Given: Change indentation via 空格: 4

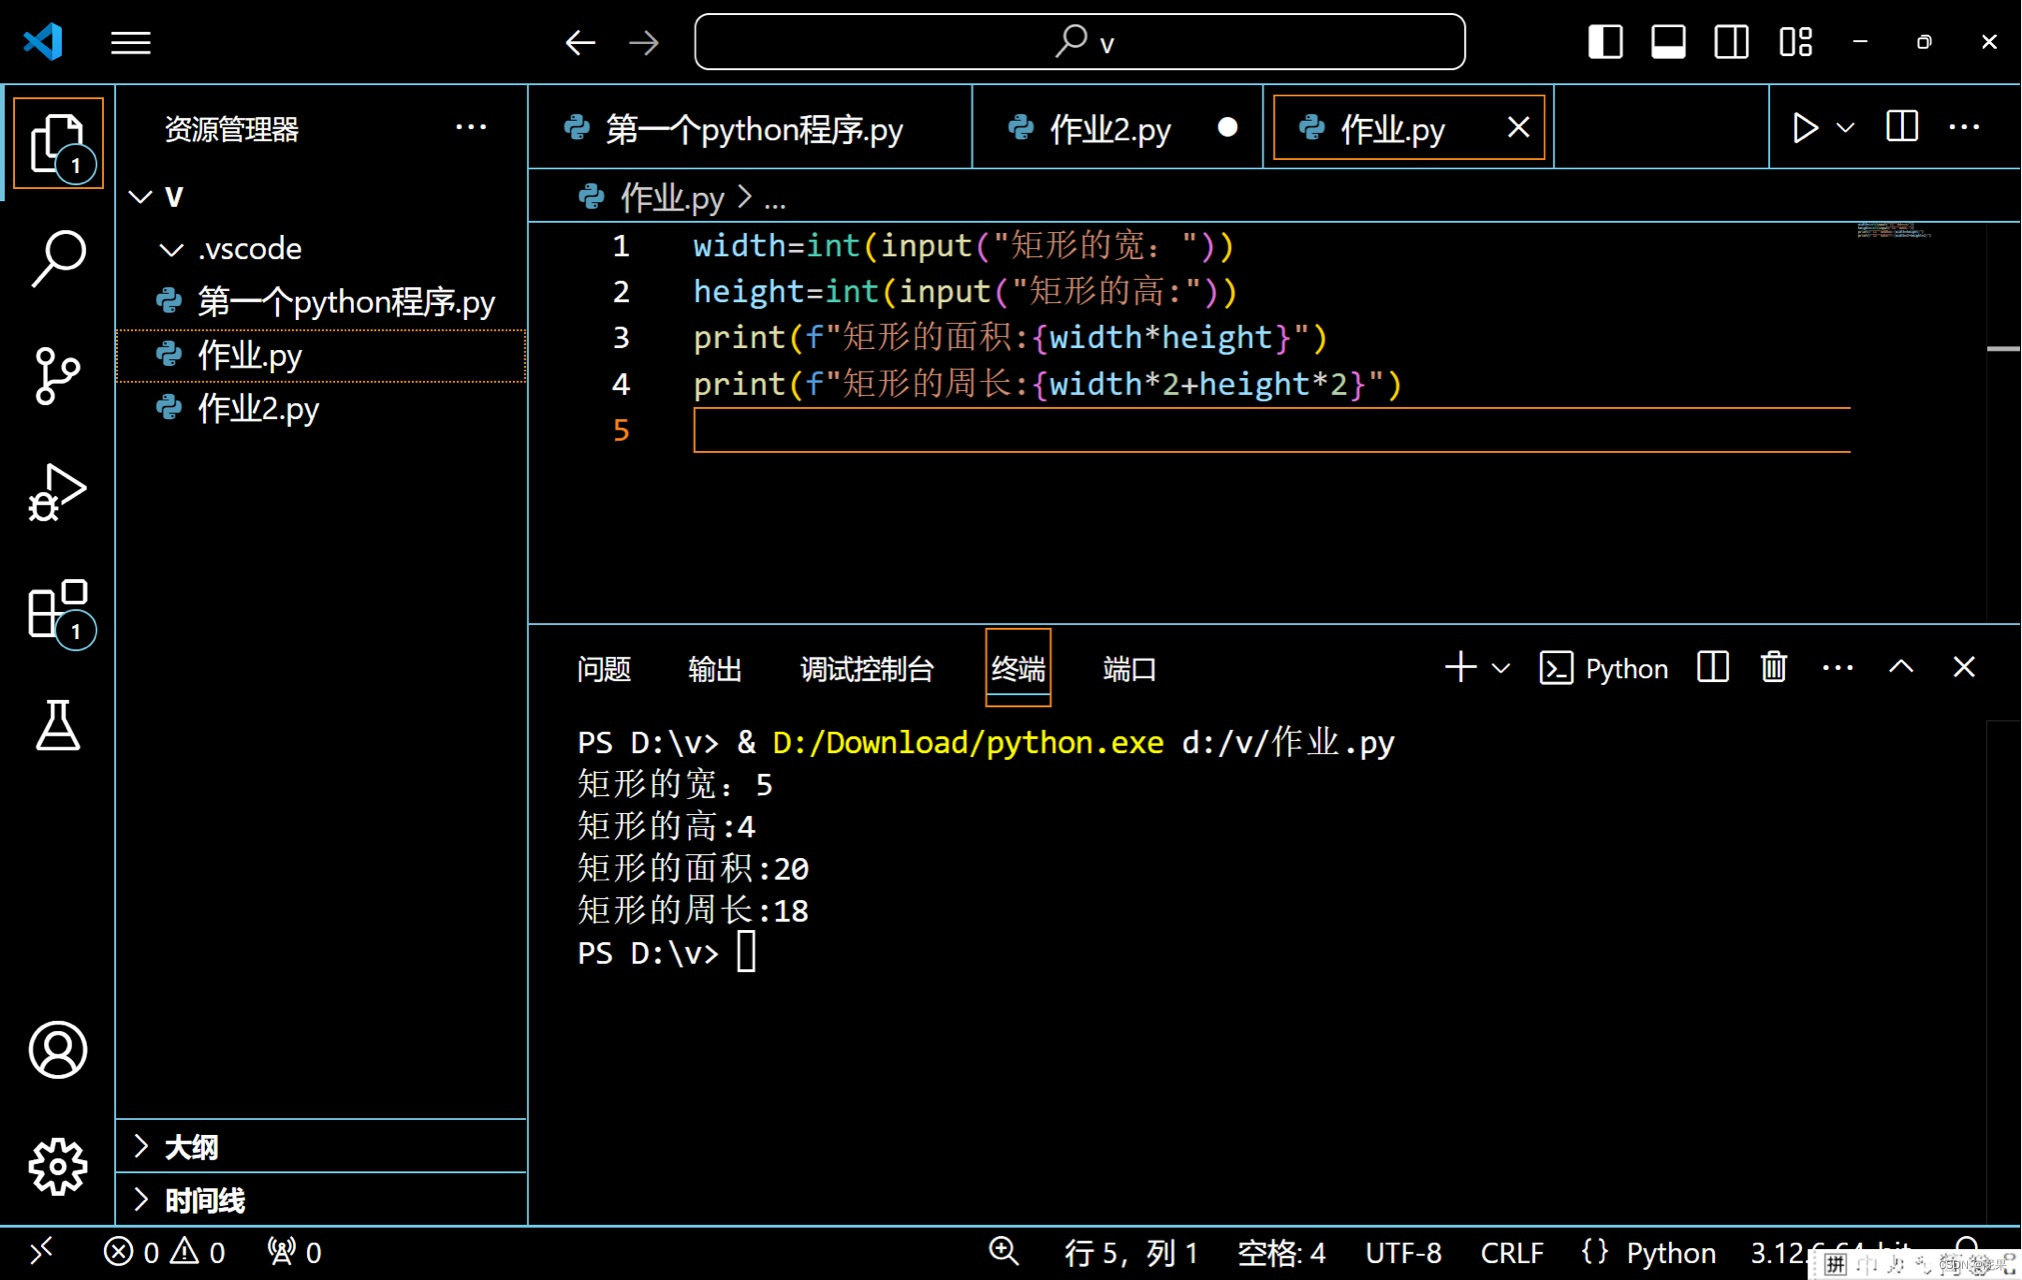Looking at the screenshot, I should [1281, 1253].
